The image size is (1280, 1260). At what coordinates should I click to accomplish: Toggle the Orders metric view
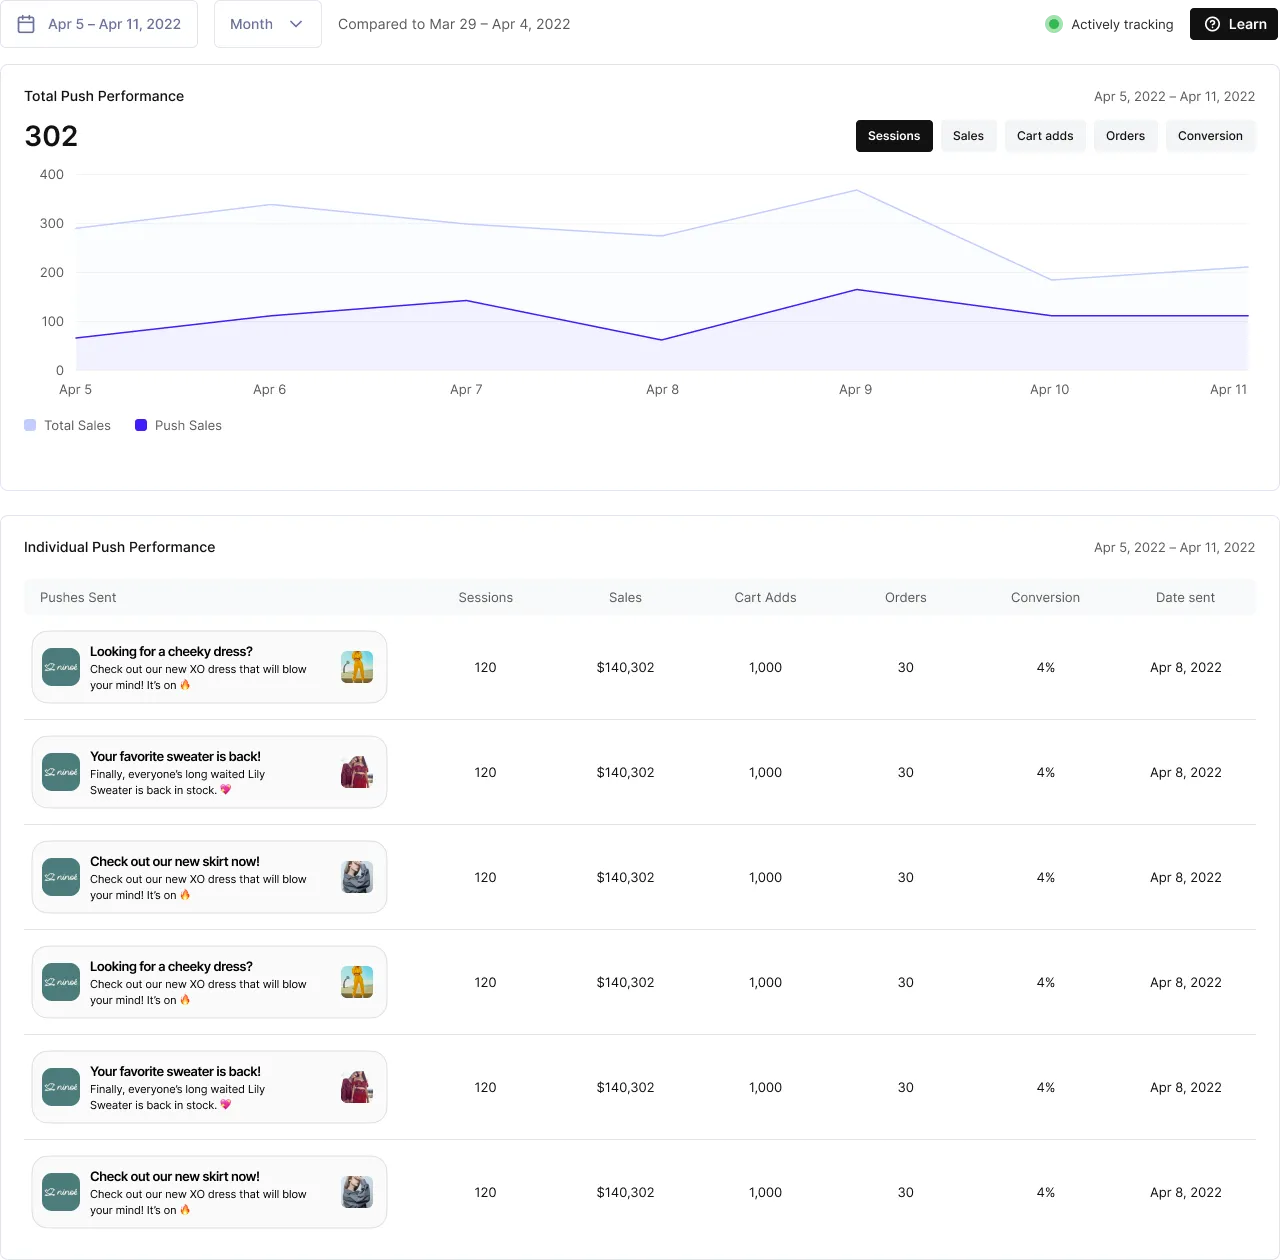[1125, 136]
